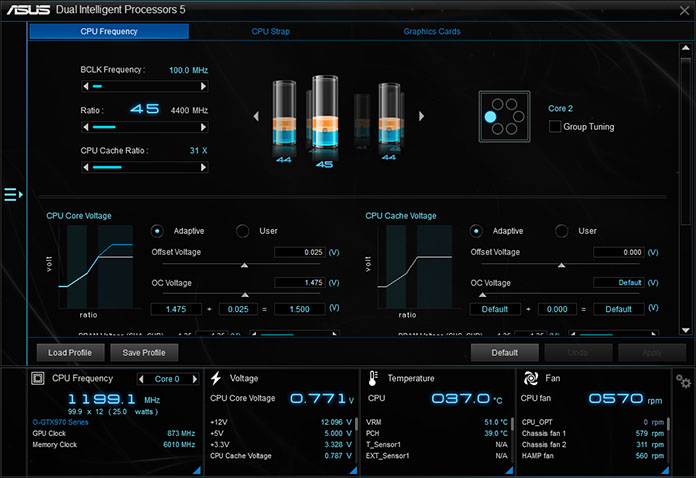Image resolution: width=696 pixels, height=478 pixels.
Task: Switch to the CPU Strap tab
Action: pos(270,32)
